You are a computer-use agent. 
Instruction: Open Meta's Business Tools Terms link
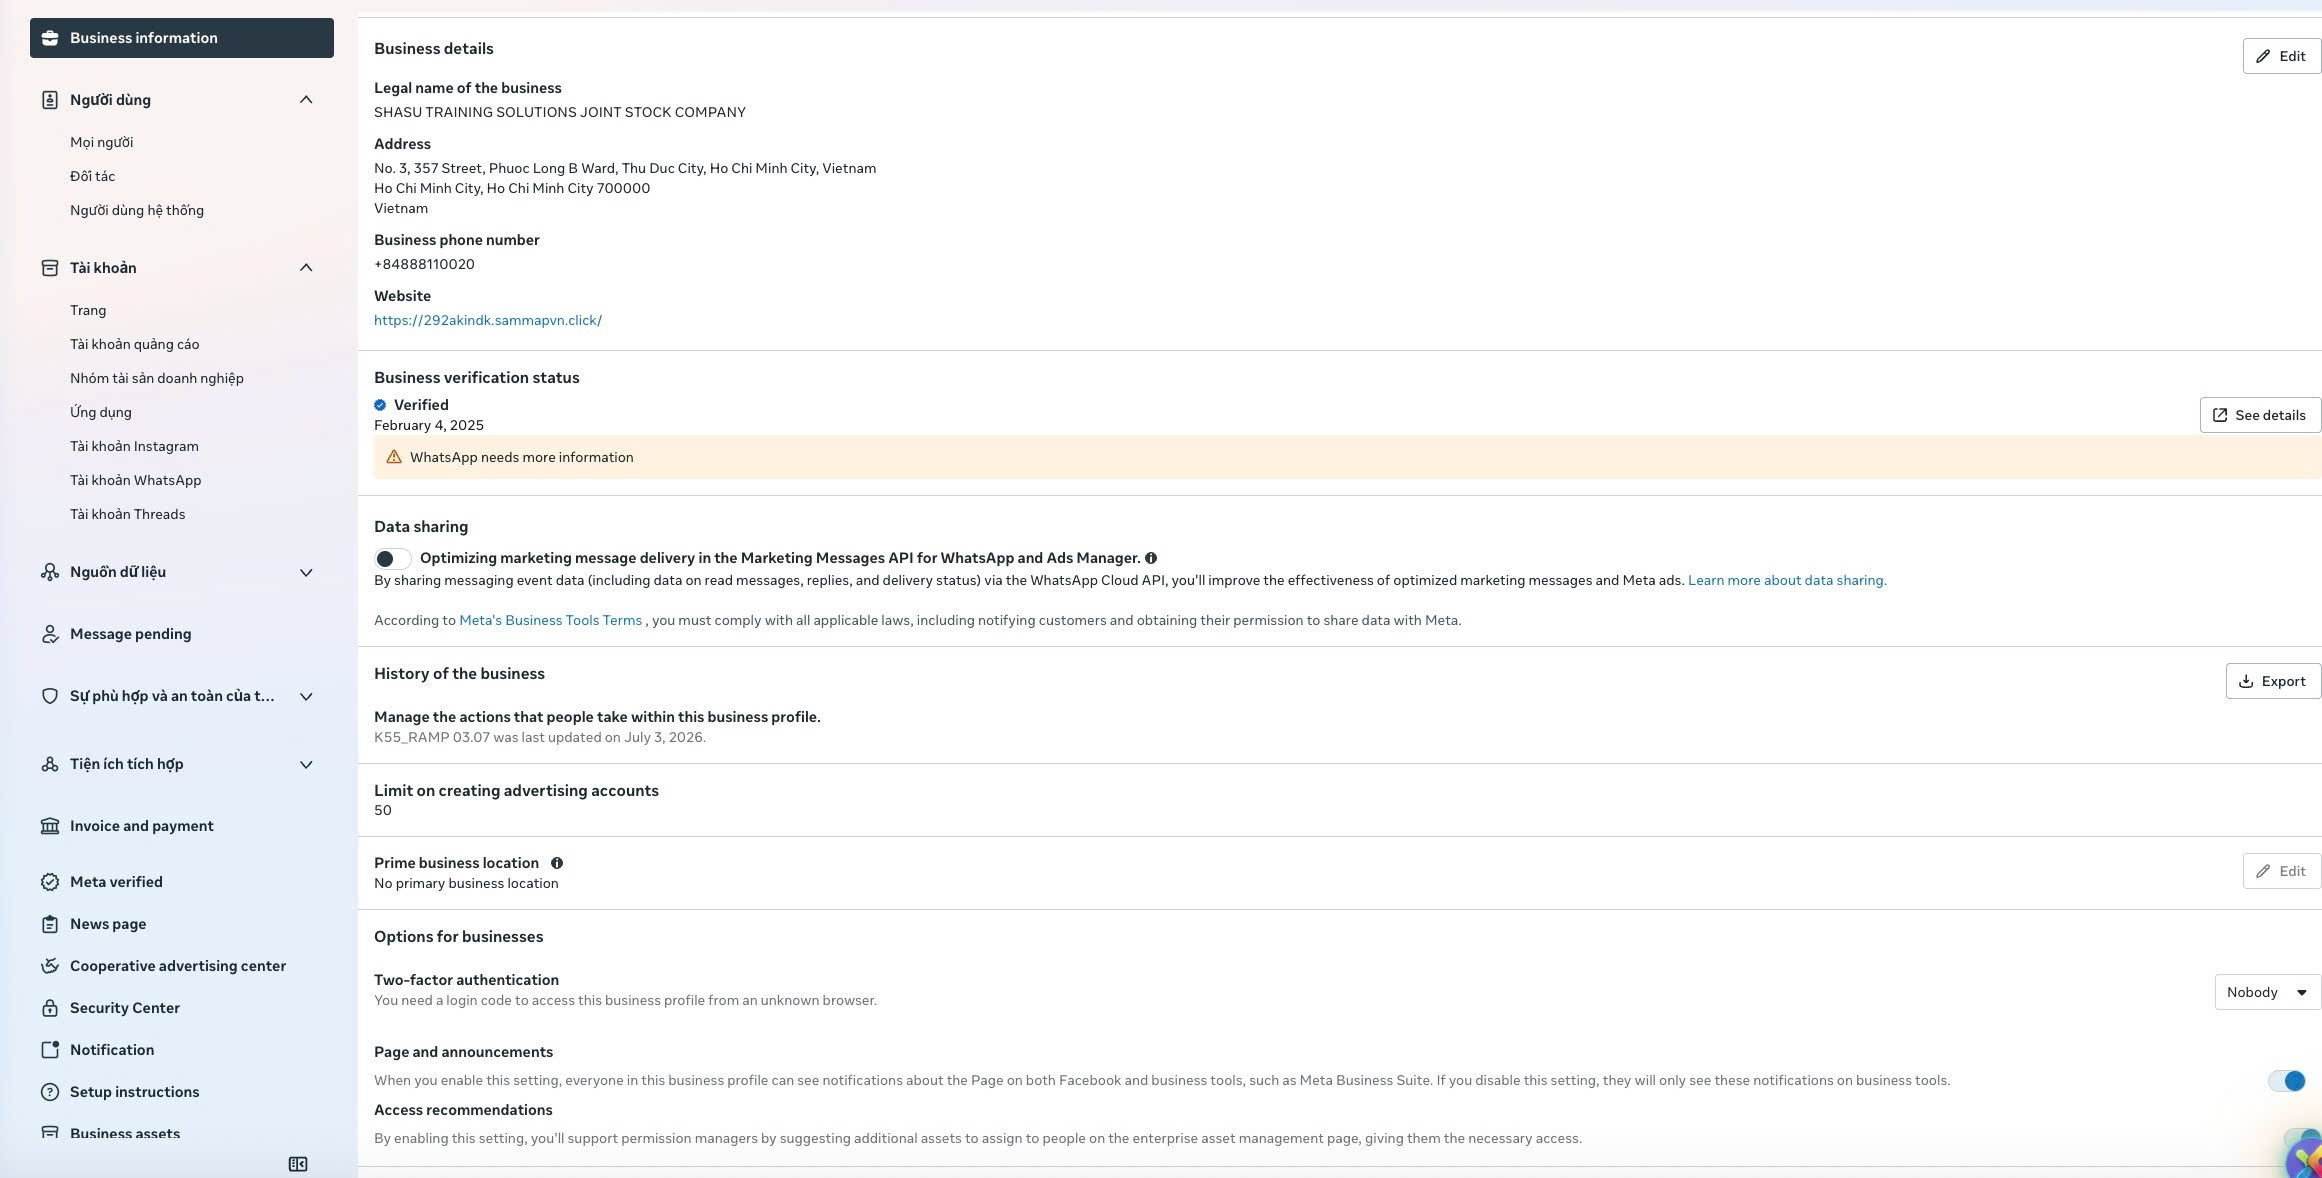click(550, 620)
